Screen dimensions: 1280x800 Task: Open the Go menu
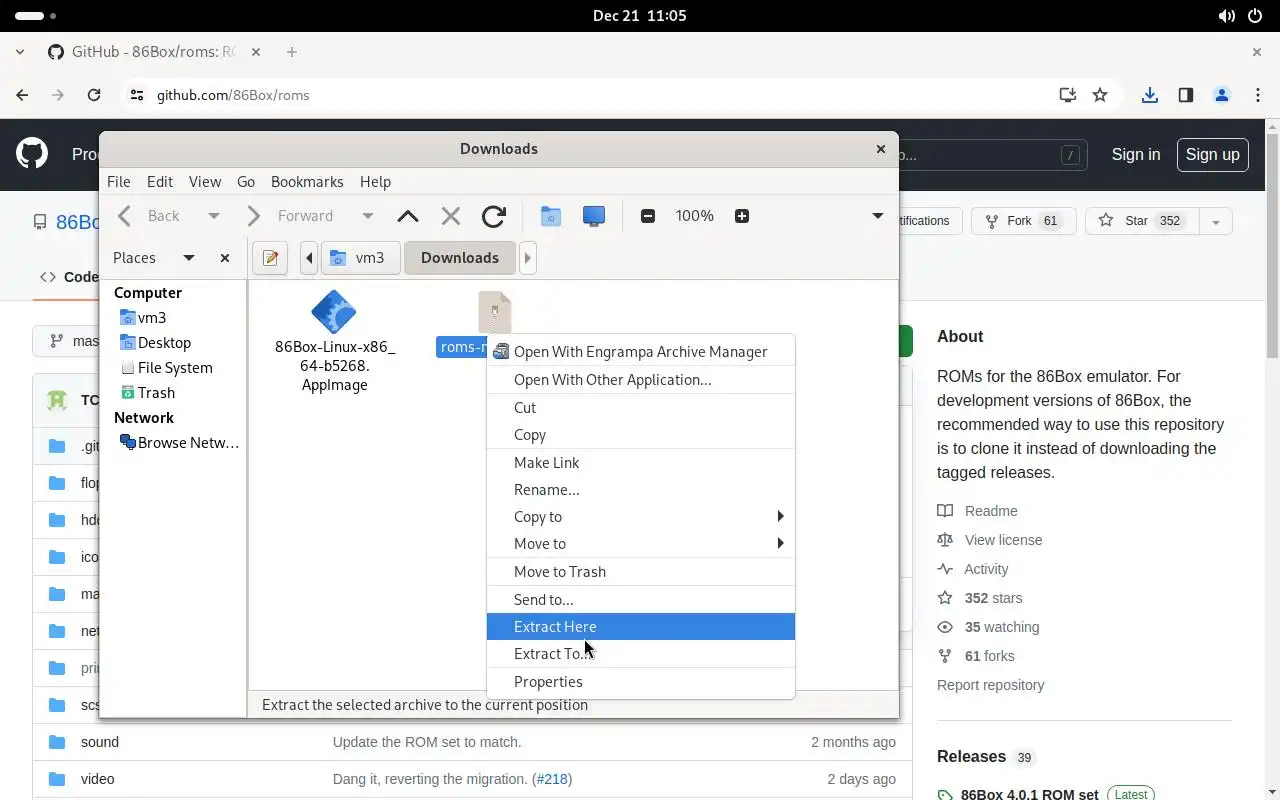pos(246,182)
